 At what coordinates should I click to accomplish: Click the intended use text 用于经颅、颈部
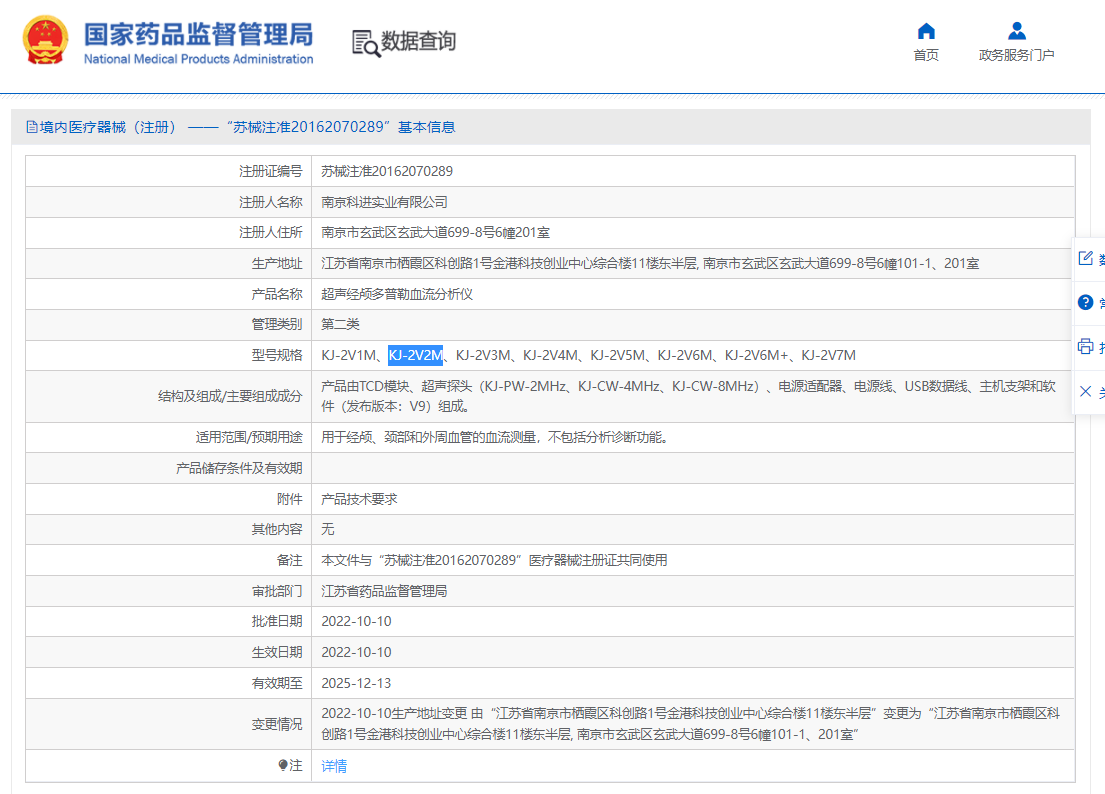click(495, 438)
